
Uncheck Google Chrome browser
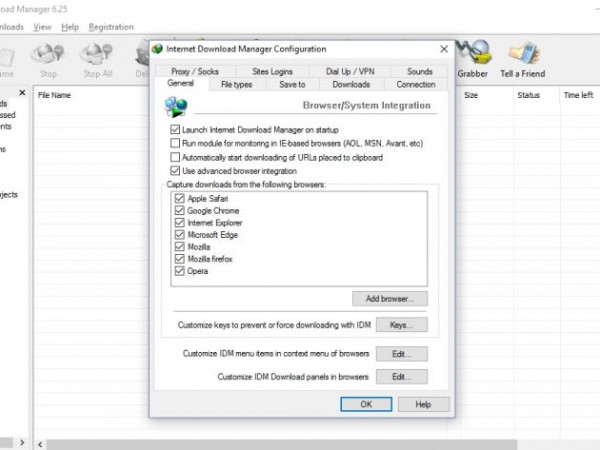(x=179, y=210)
